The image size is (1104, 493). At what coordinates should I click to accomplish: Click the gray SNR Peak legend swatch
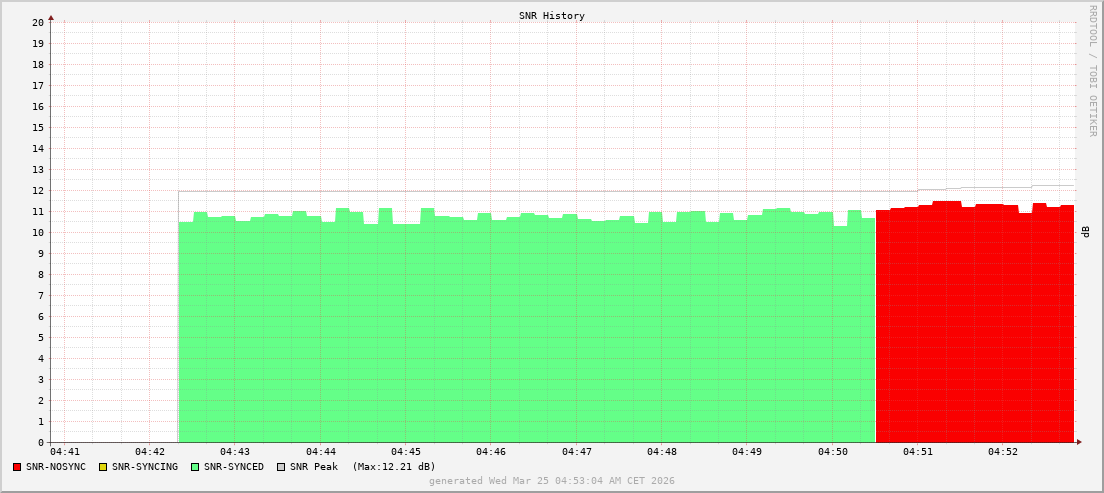click(281, 467)
